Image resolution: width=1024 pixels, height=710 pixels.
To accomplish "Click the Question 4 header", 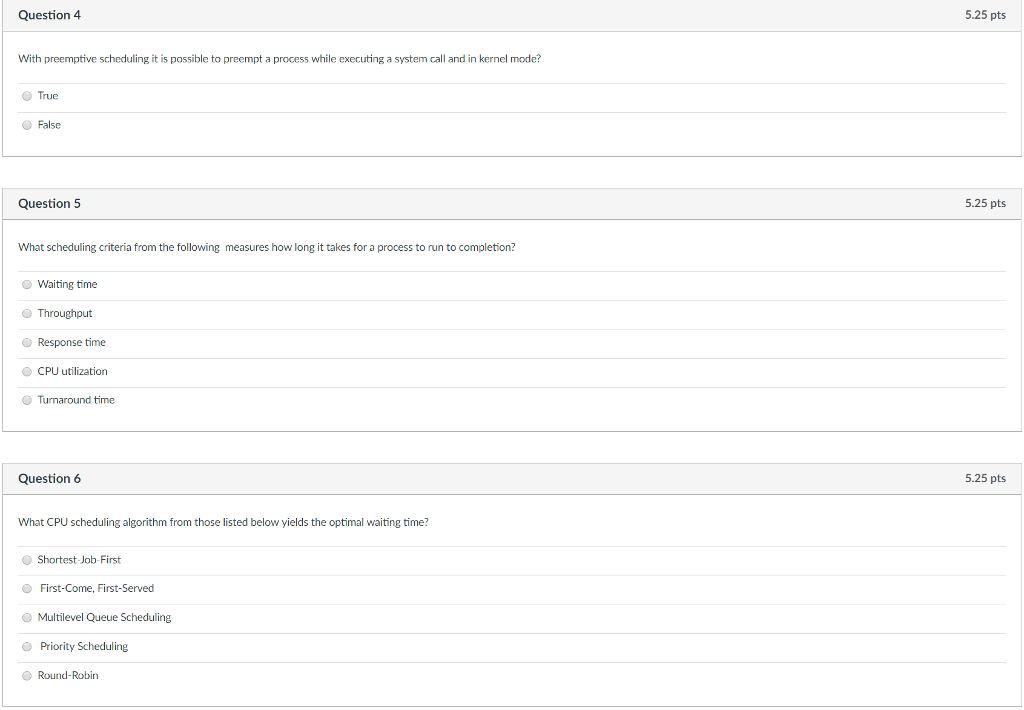I will [50, 15].
